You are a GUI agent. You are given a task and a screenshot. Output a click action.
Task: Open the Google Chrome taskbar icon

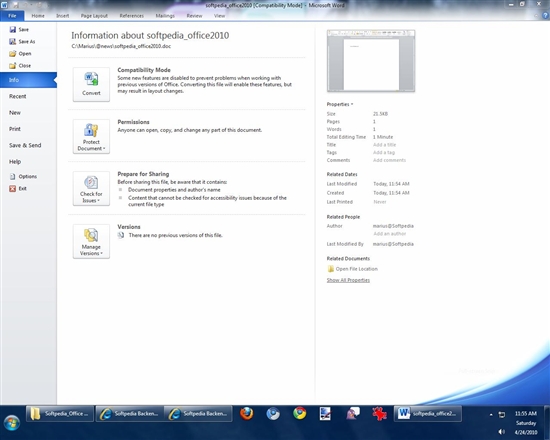[x=300, y=414]
